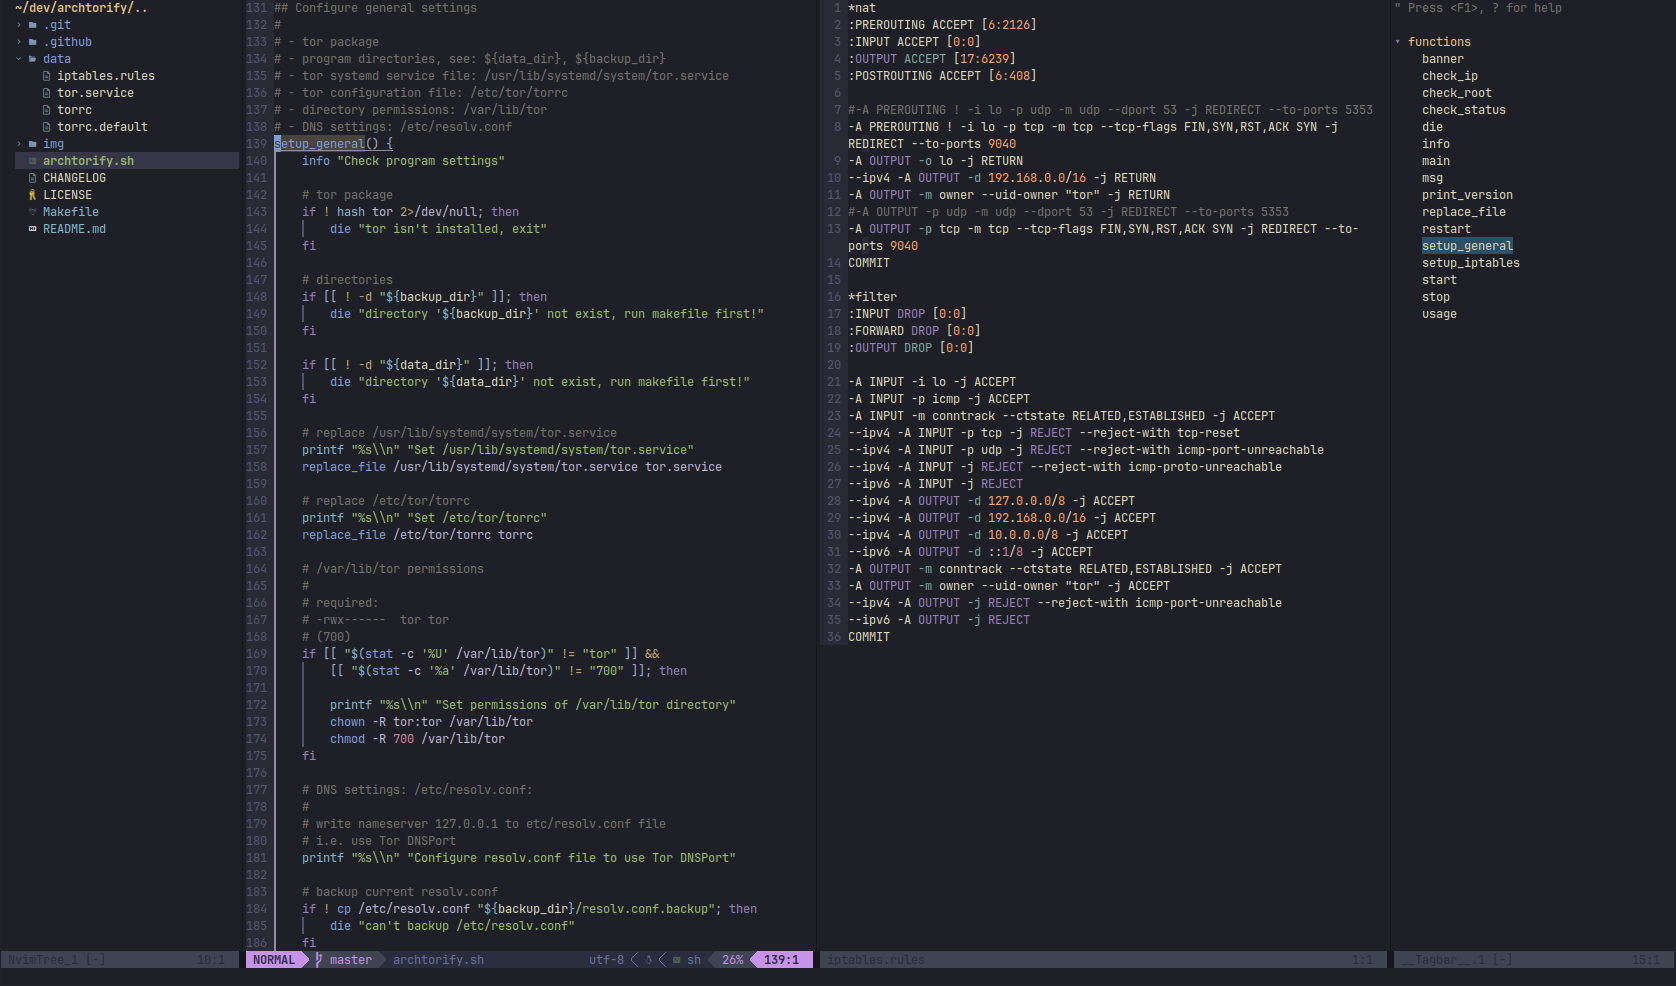Screen dimensions: 1676x986
Task: Open tor.service from the file tree
Action: click(x=95, y=93)
